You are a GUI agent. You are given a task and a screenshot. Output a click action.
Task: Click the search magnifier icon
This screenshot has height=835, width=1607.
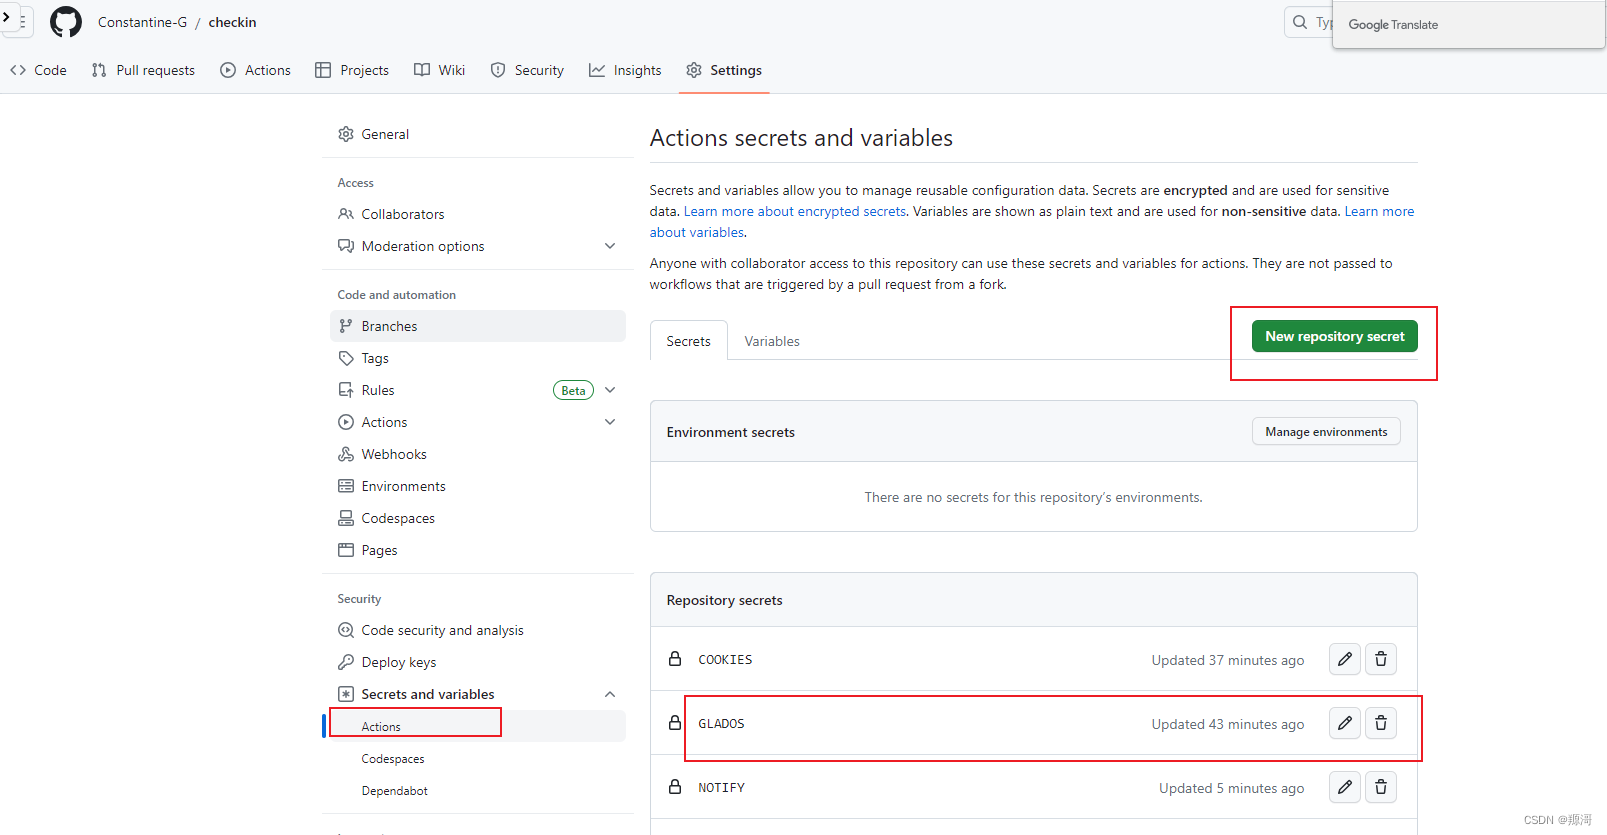pyautogui.click(x=1300, y=22)
